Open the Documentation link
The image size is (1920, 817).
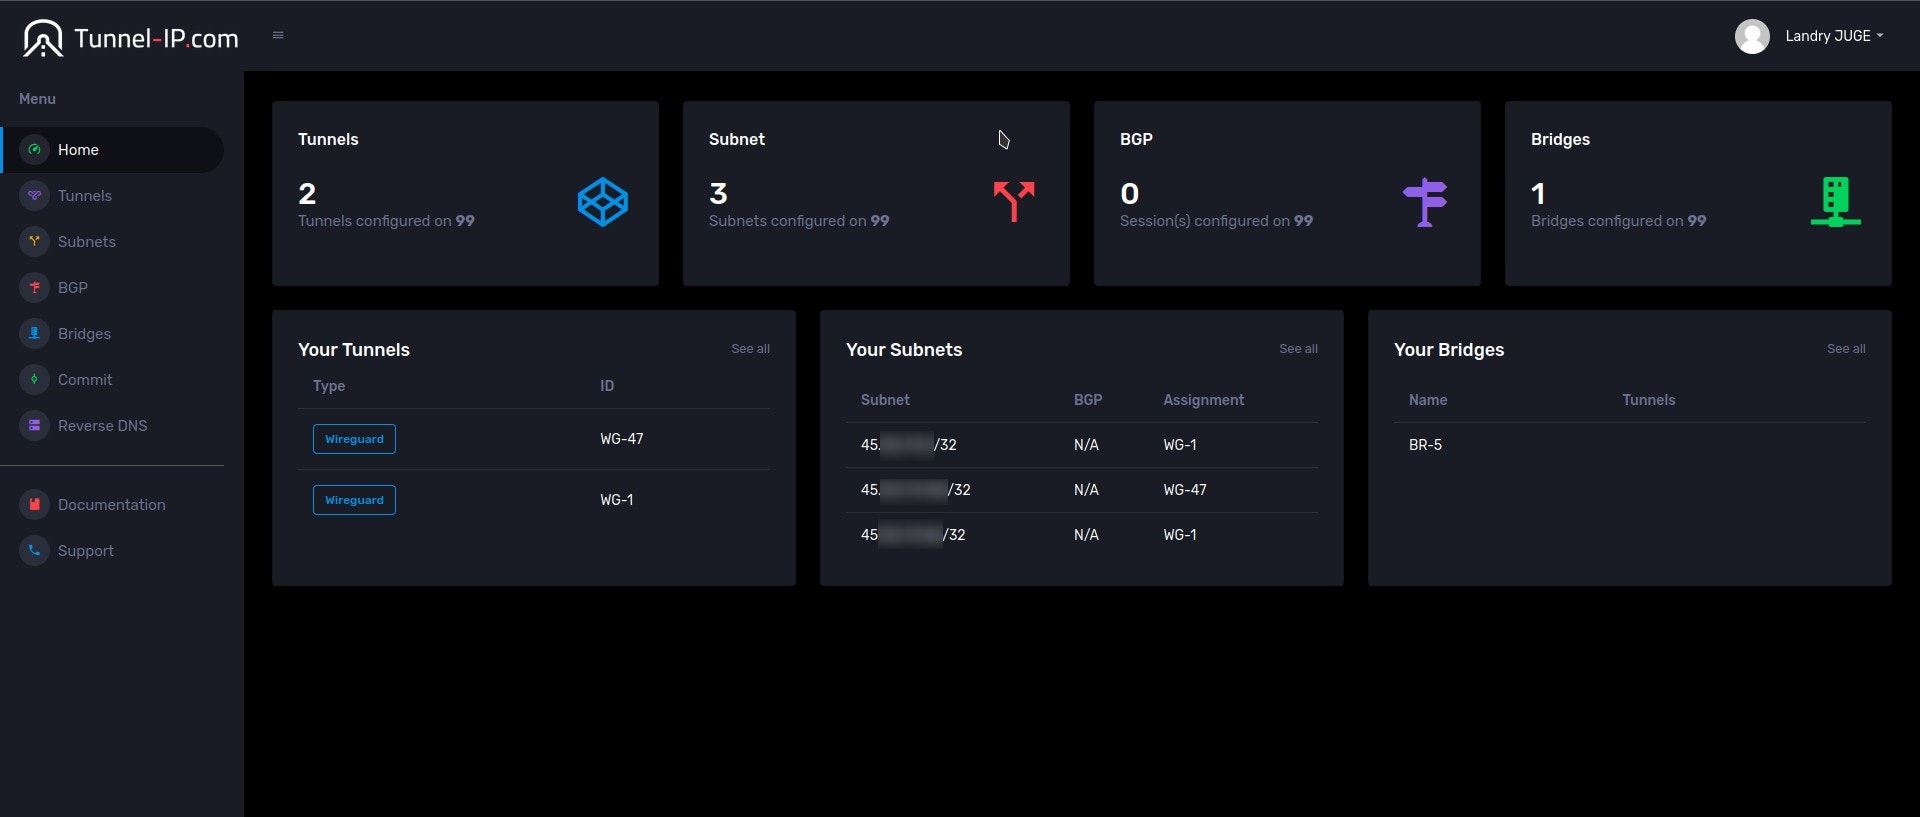click(111, 505)
